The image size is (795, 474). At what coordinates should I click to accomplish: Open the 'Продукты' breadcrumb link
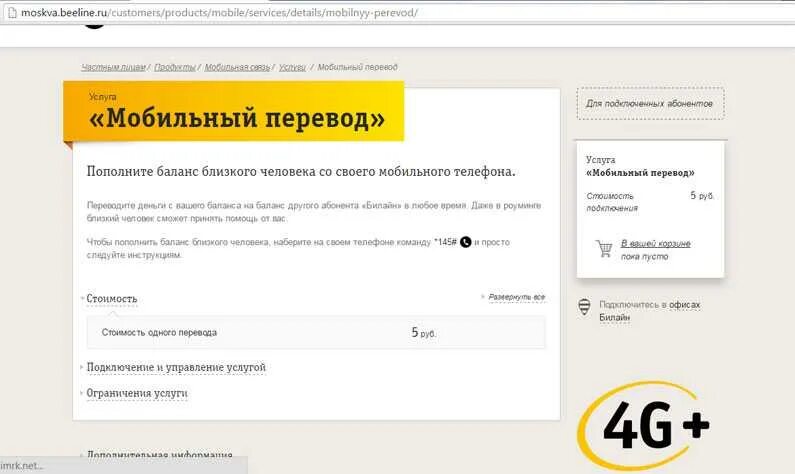coord(174,67)
